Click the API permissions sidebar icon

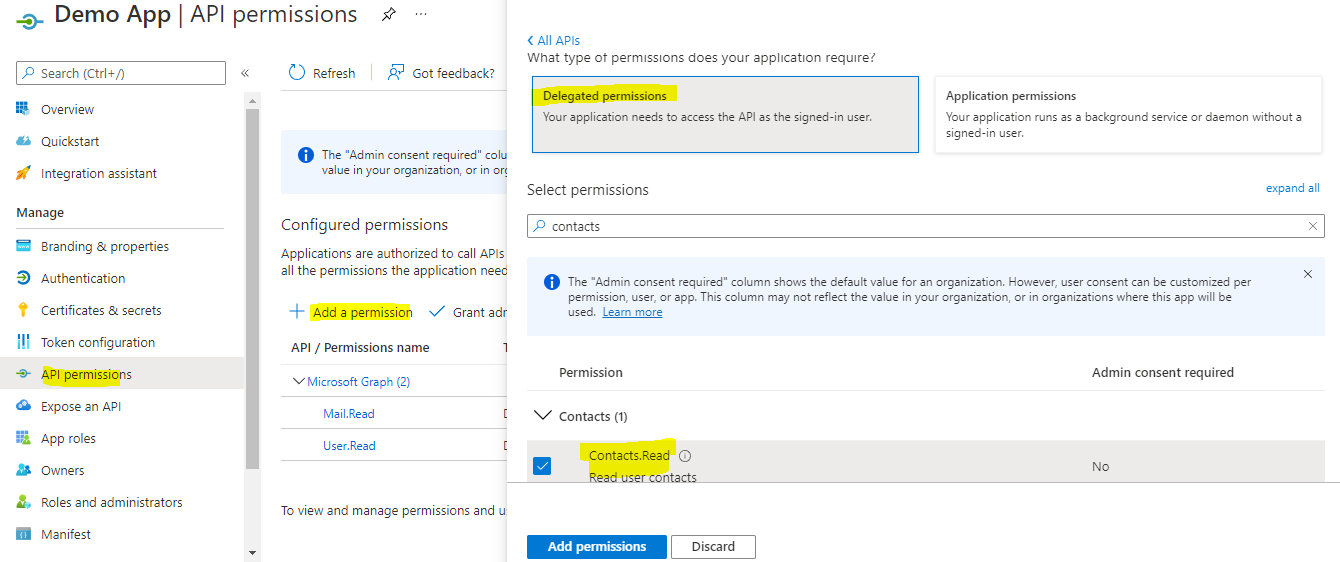pyautogui.click(x=23, y=374)
